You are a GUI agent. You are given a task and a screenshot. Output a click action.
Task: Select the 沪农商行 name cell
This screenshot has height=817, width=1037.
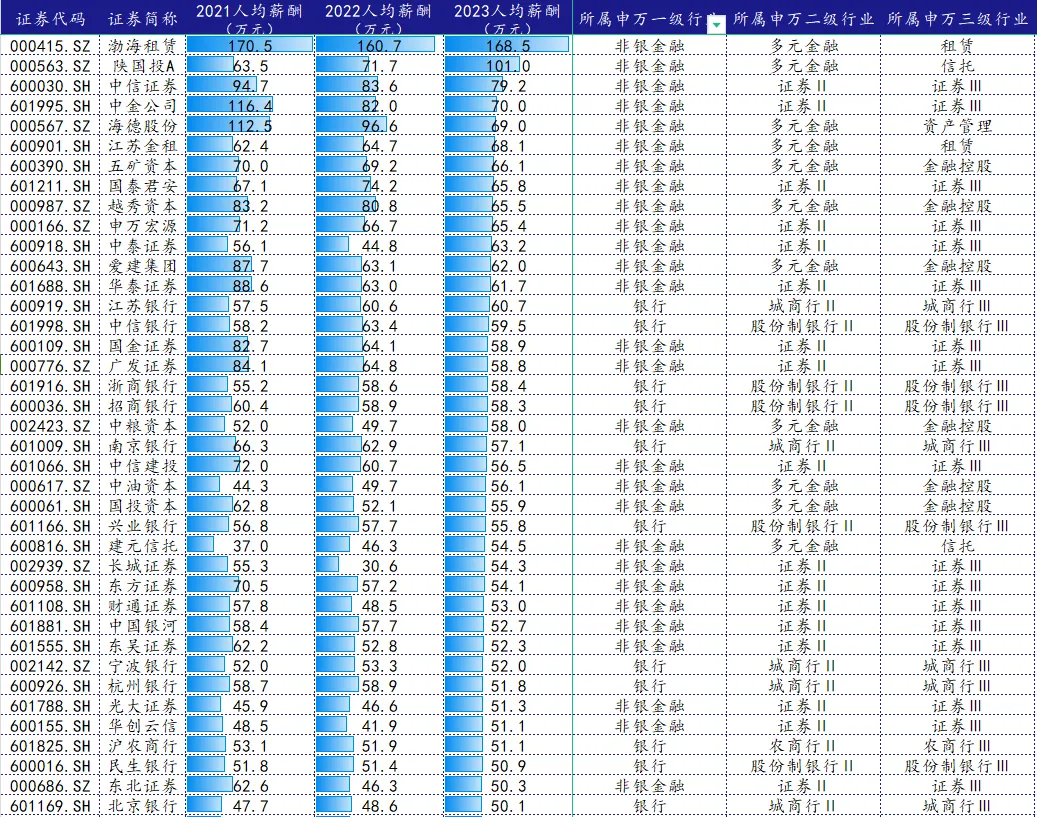(x=143, y=746)
